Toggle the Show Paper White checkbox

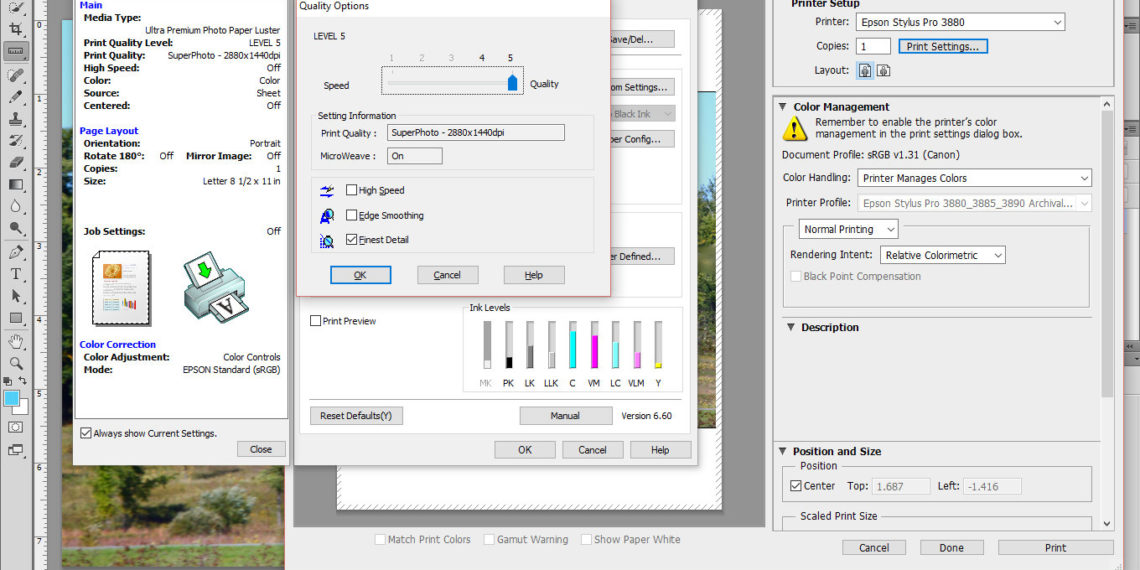click(x=585, y=539)
